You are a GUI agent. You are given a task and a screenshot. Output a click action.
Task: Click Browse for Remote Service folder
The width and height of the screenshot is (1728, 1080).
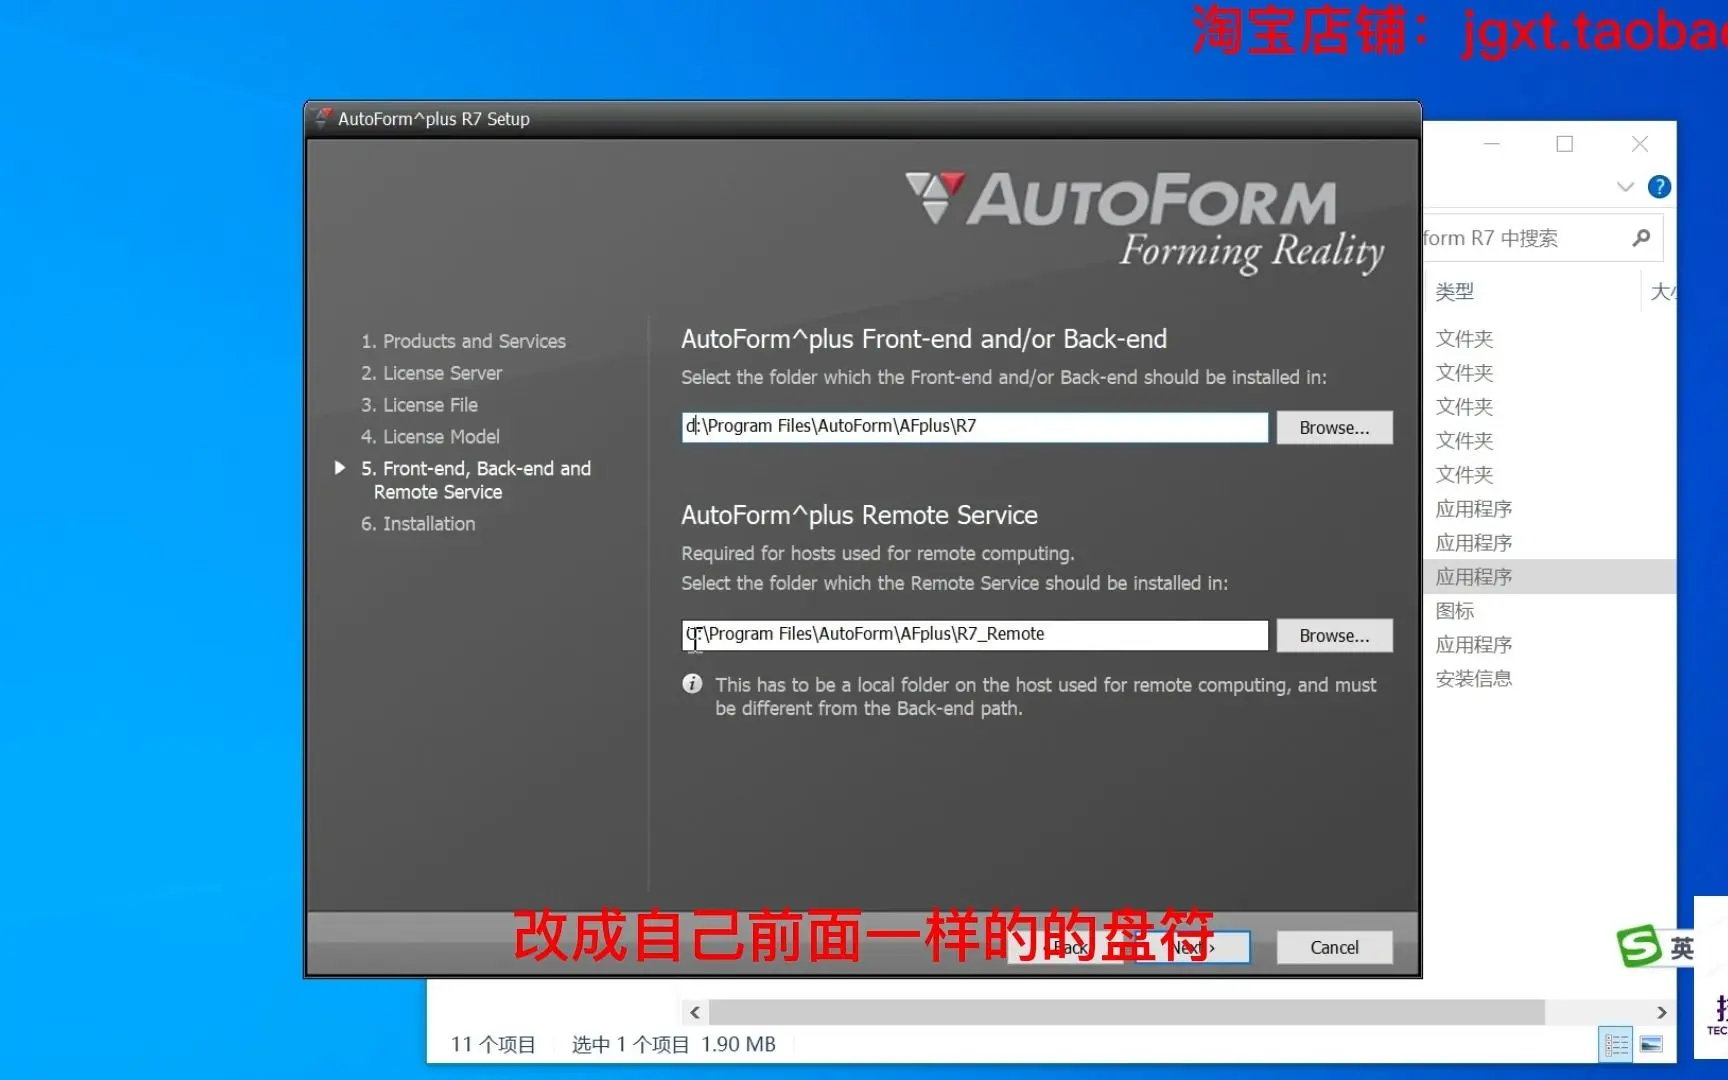[1334, 636]
